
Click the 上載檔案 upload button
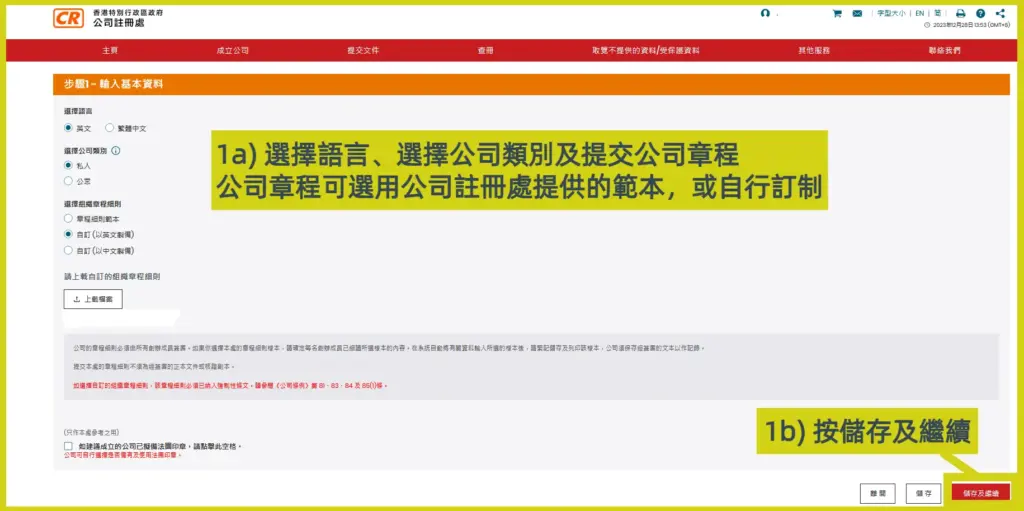(92, 299)
